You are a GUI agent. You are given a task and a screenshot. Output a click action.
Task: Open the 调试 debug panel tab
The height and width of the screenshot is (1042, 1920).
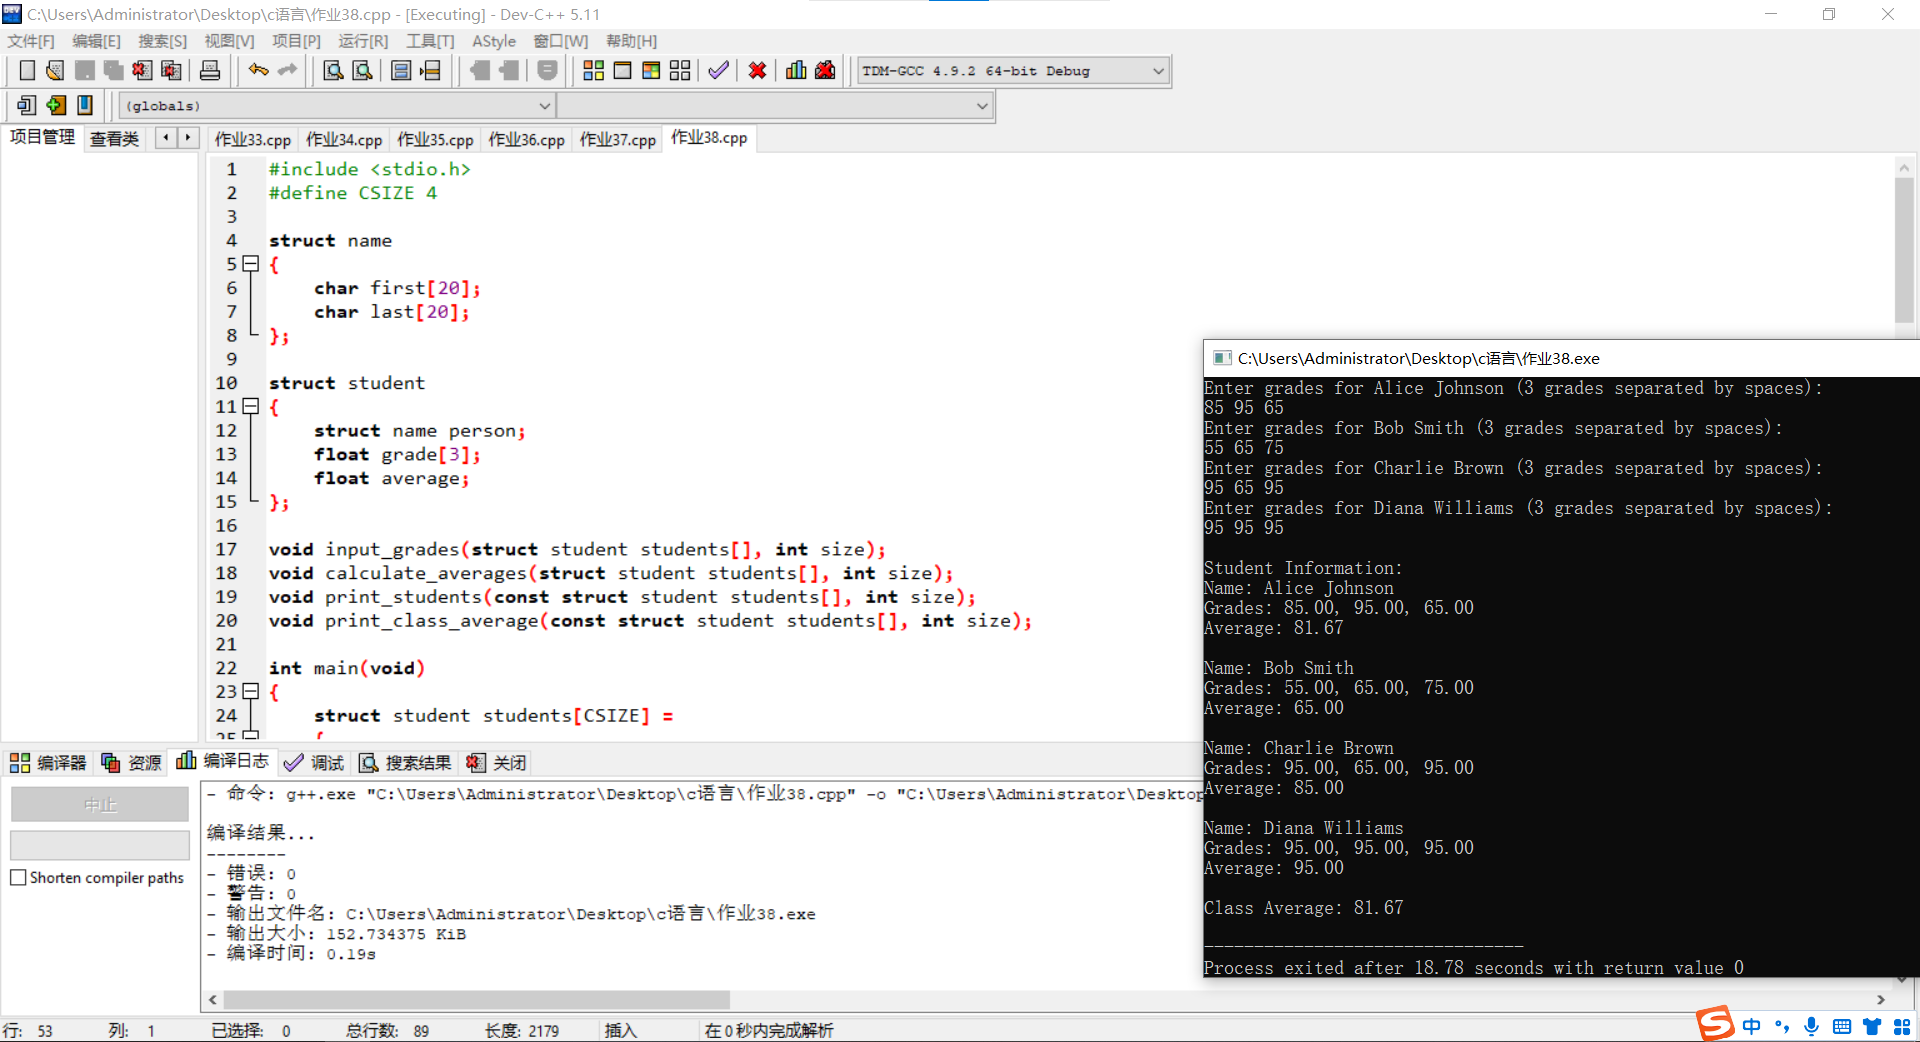pyautogui.click(x=314, y=763)
